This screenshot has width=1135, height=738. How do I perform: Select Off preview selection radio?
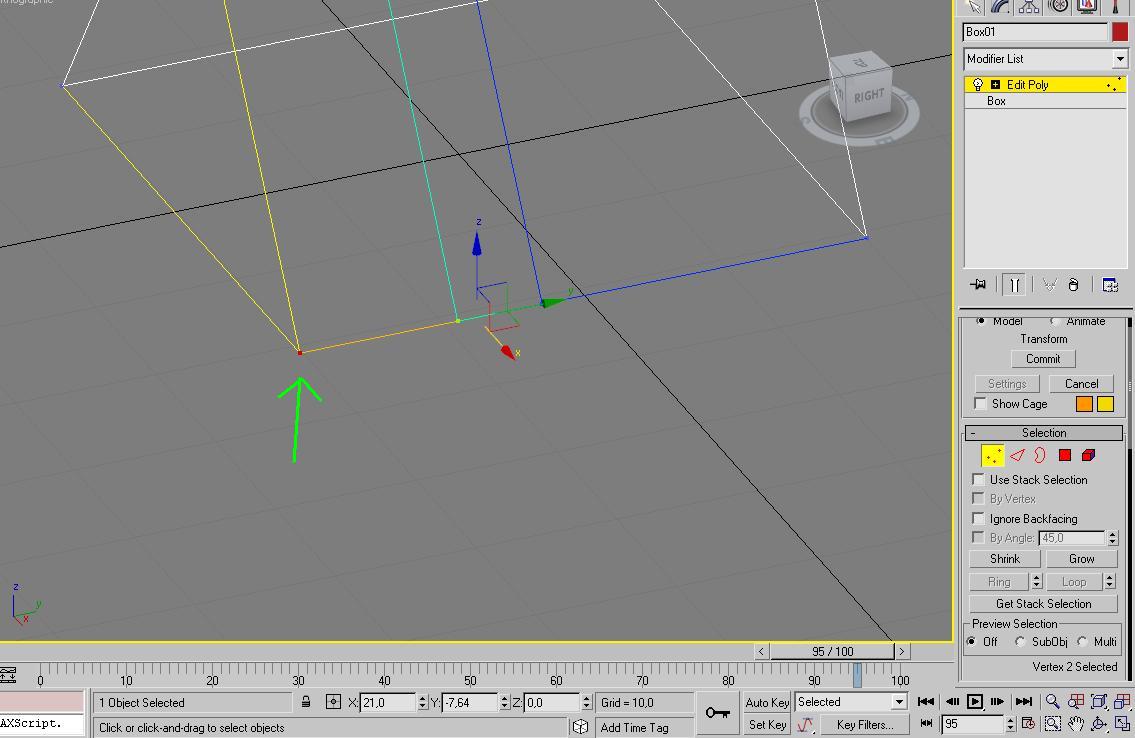971,642
